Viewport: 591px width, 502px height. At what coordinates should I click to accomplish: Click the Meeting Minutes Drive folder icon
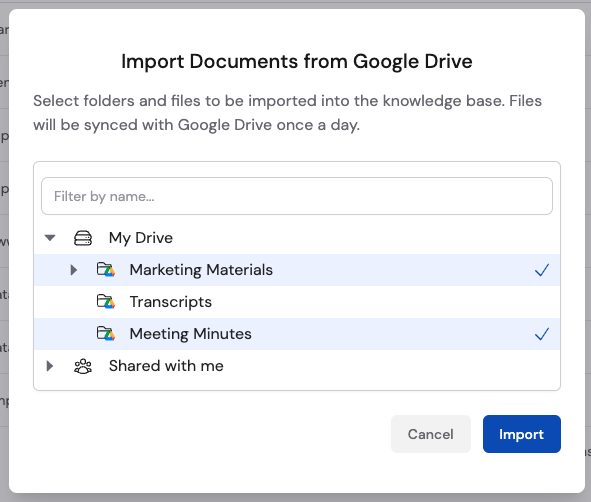(x=106, y=334)
